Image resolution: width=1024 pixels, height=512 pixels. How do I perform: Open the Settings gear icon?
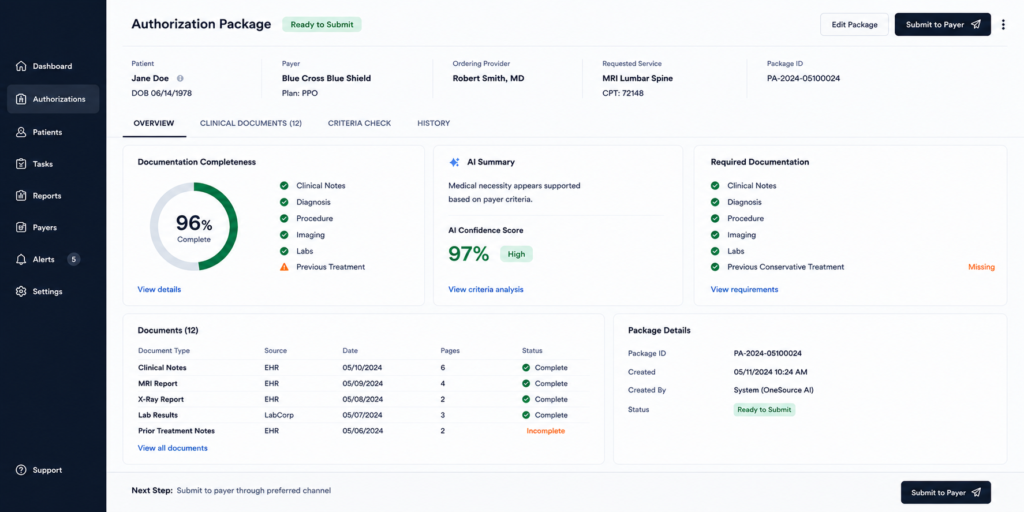tap(21, 291)
